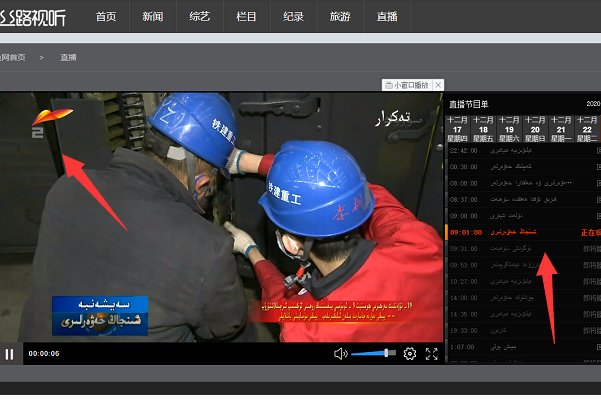
Task: Select the 09:31:00 upcoming program row
Action: tap(524, 249)
